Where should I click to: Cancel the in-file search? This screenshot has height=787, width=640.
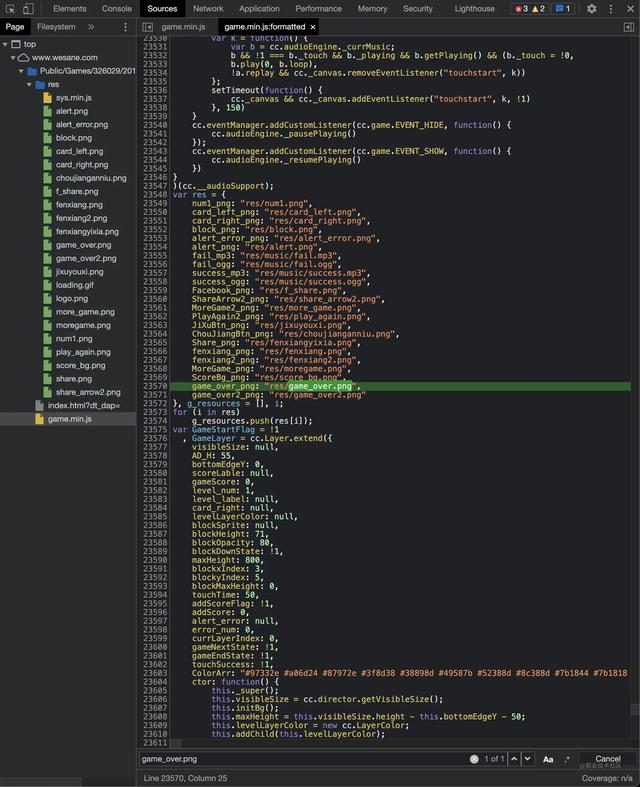(608, 759)
